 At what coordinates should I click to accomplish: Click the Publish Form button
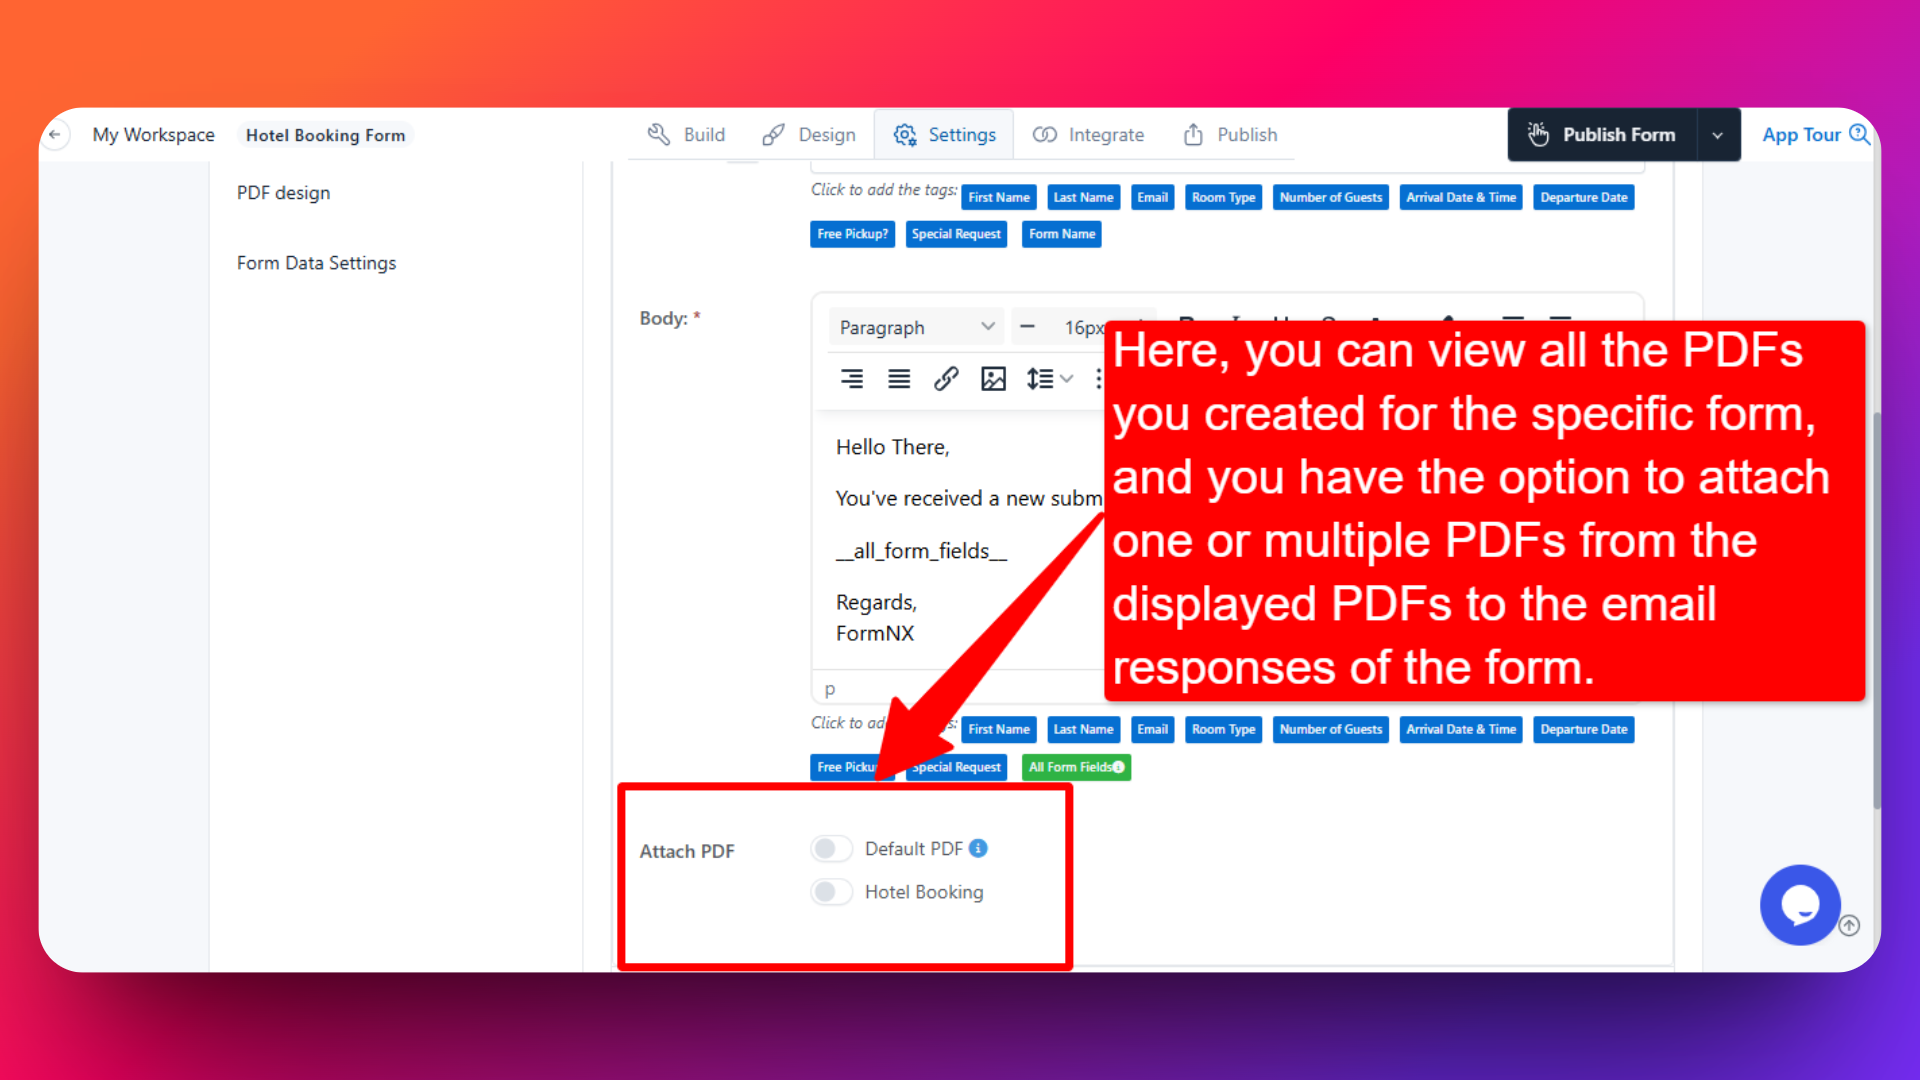(x=1602, y=135)
